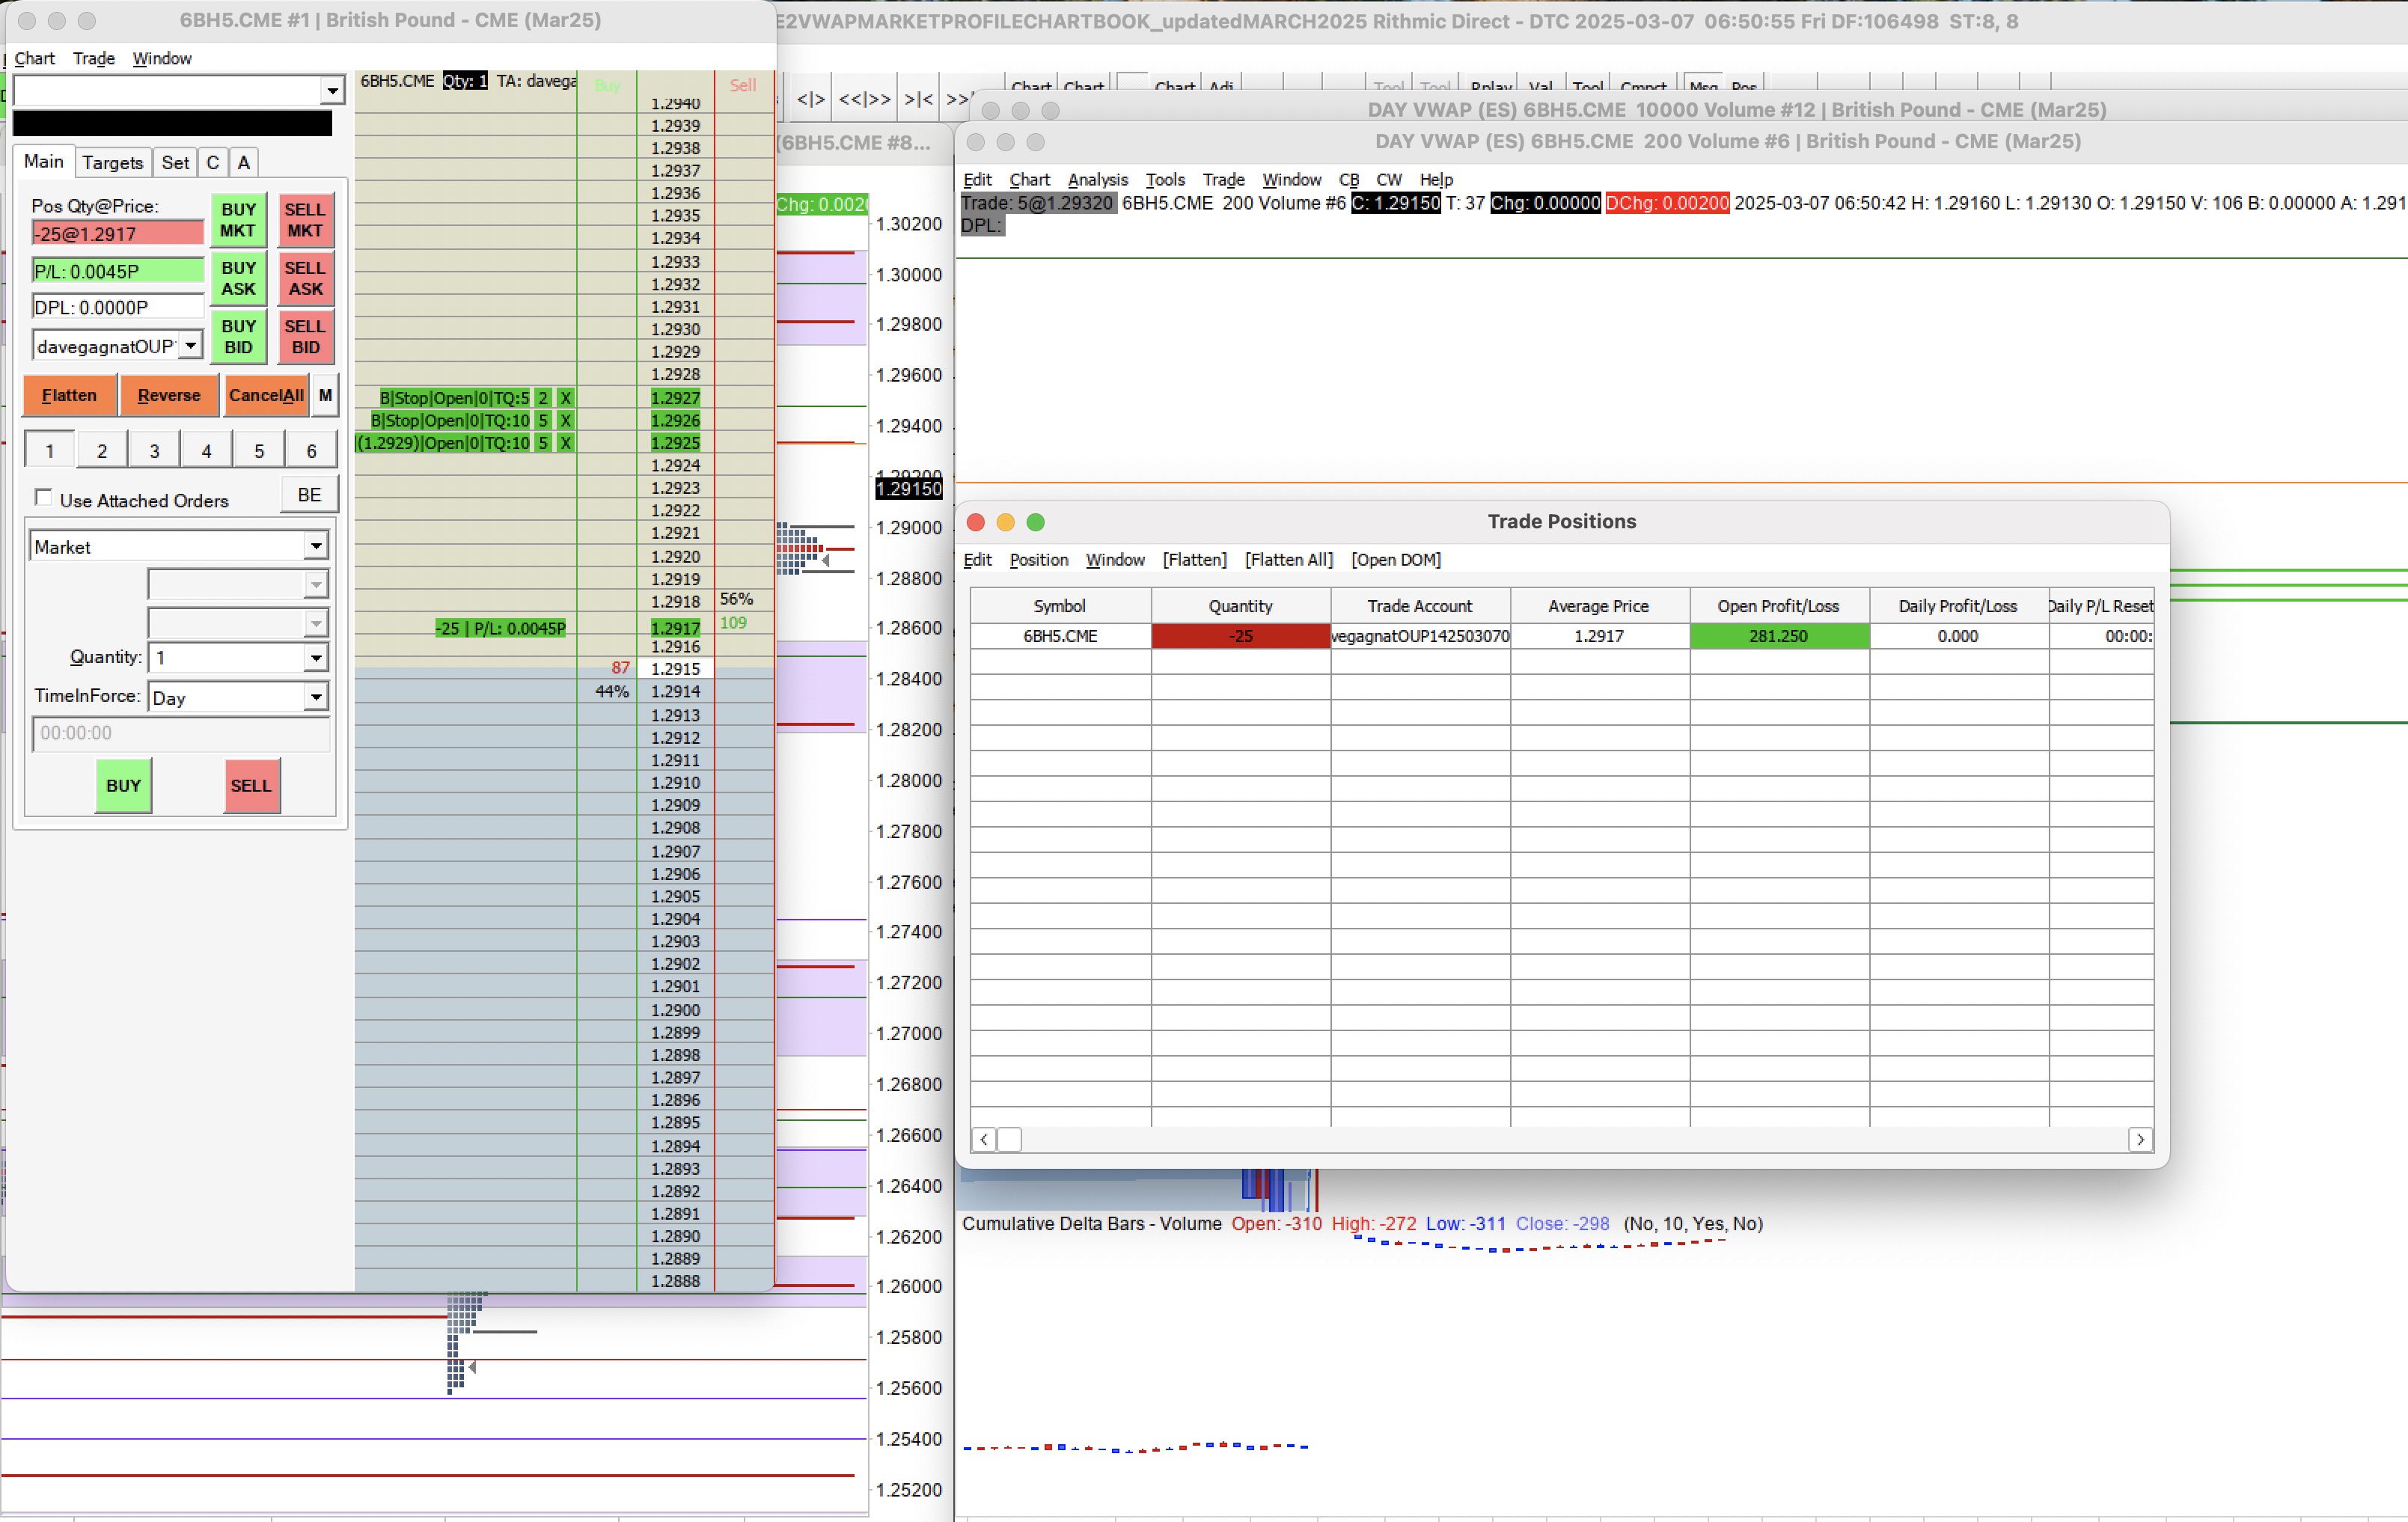
Task: Select quantity preset button 5
Action: point(259,451)
